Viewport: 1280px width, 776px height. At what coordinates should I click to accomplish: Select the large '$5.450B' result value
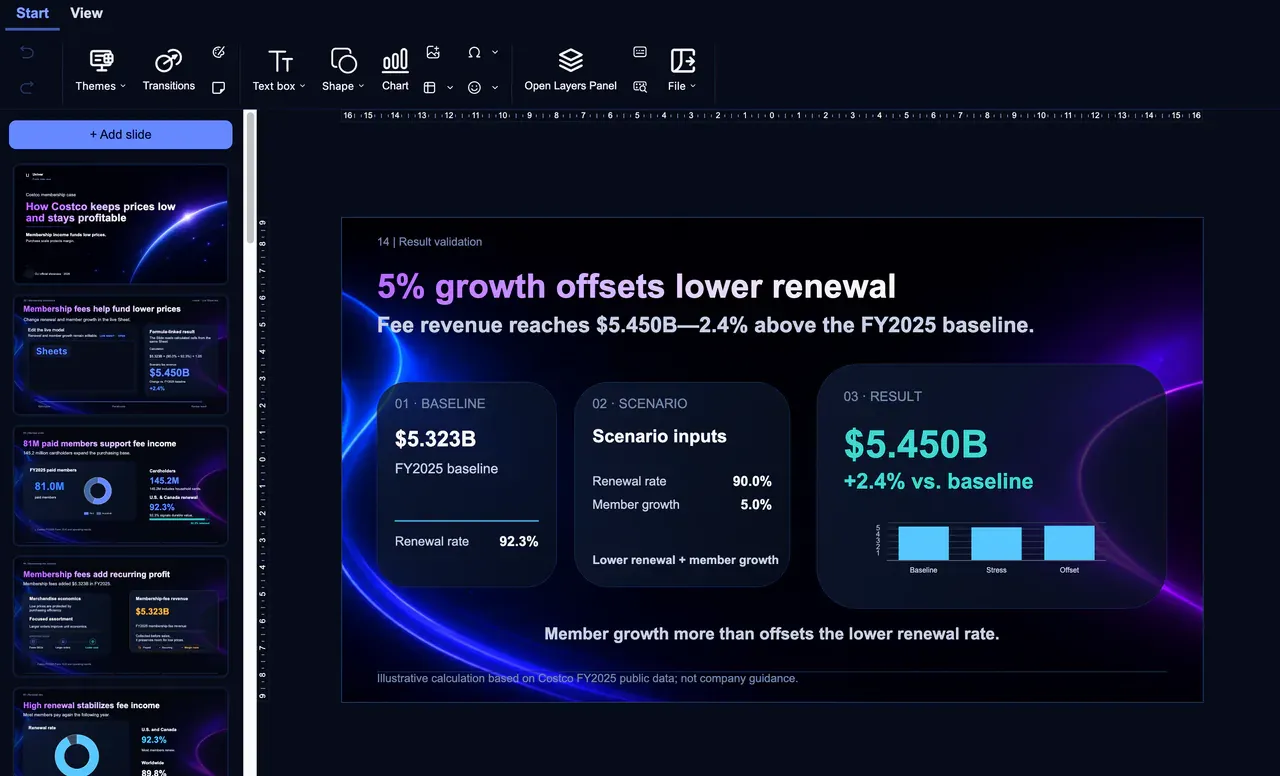click(x=916, y=444)
